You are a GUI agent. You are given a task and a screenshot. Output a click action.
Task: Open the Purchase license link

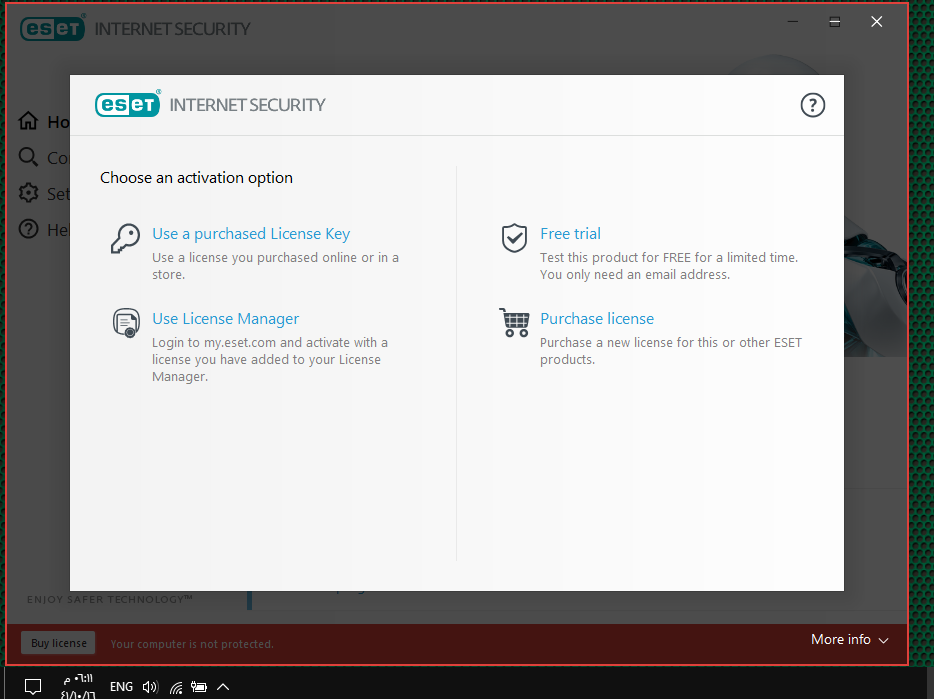point(597,319)
